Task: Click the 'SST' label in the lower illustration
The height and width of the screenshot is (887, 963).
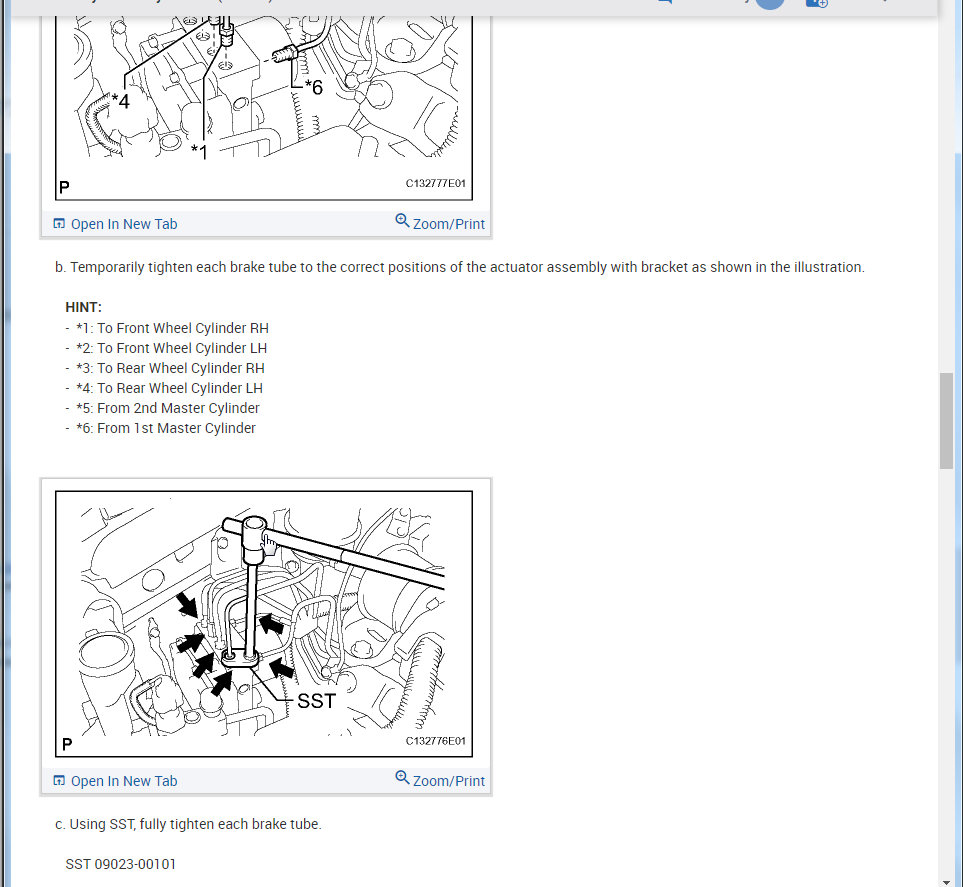Action: coord(316,701)
